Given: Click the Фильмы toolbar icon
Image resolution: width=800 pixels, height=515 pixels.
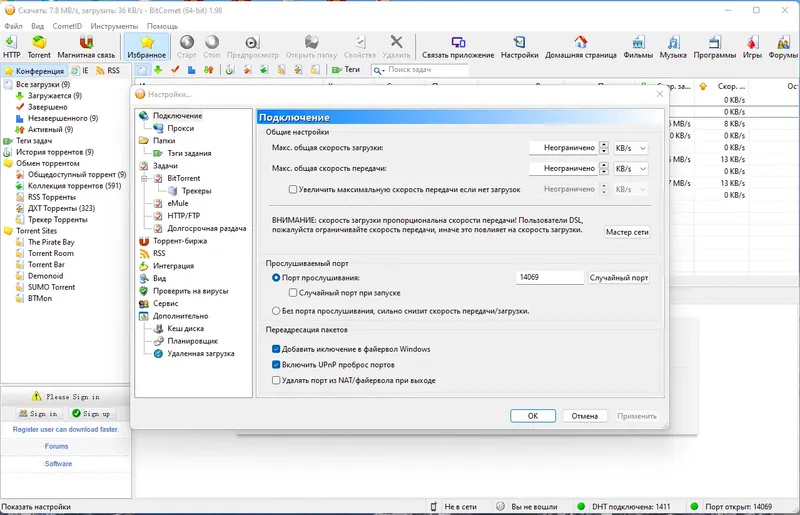Looking at the screenshot, I should [x=638, y=47].
